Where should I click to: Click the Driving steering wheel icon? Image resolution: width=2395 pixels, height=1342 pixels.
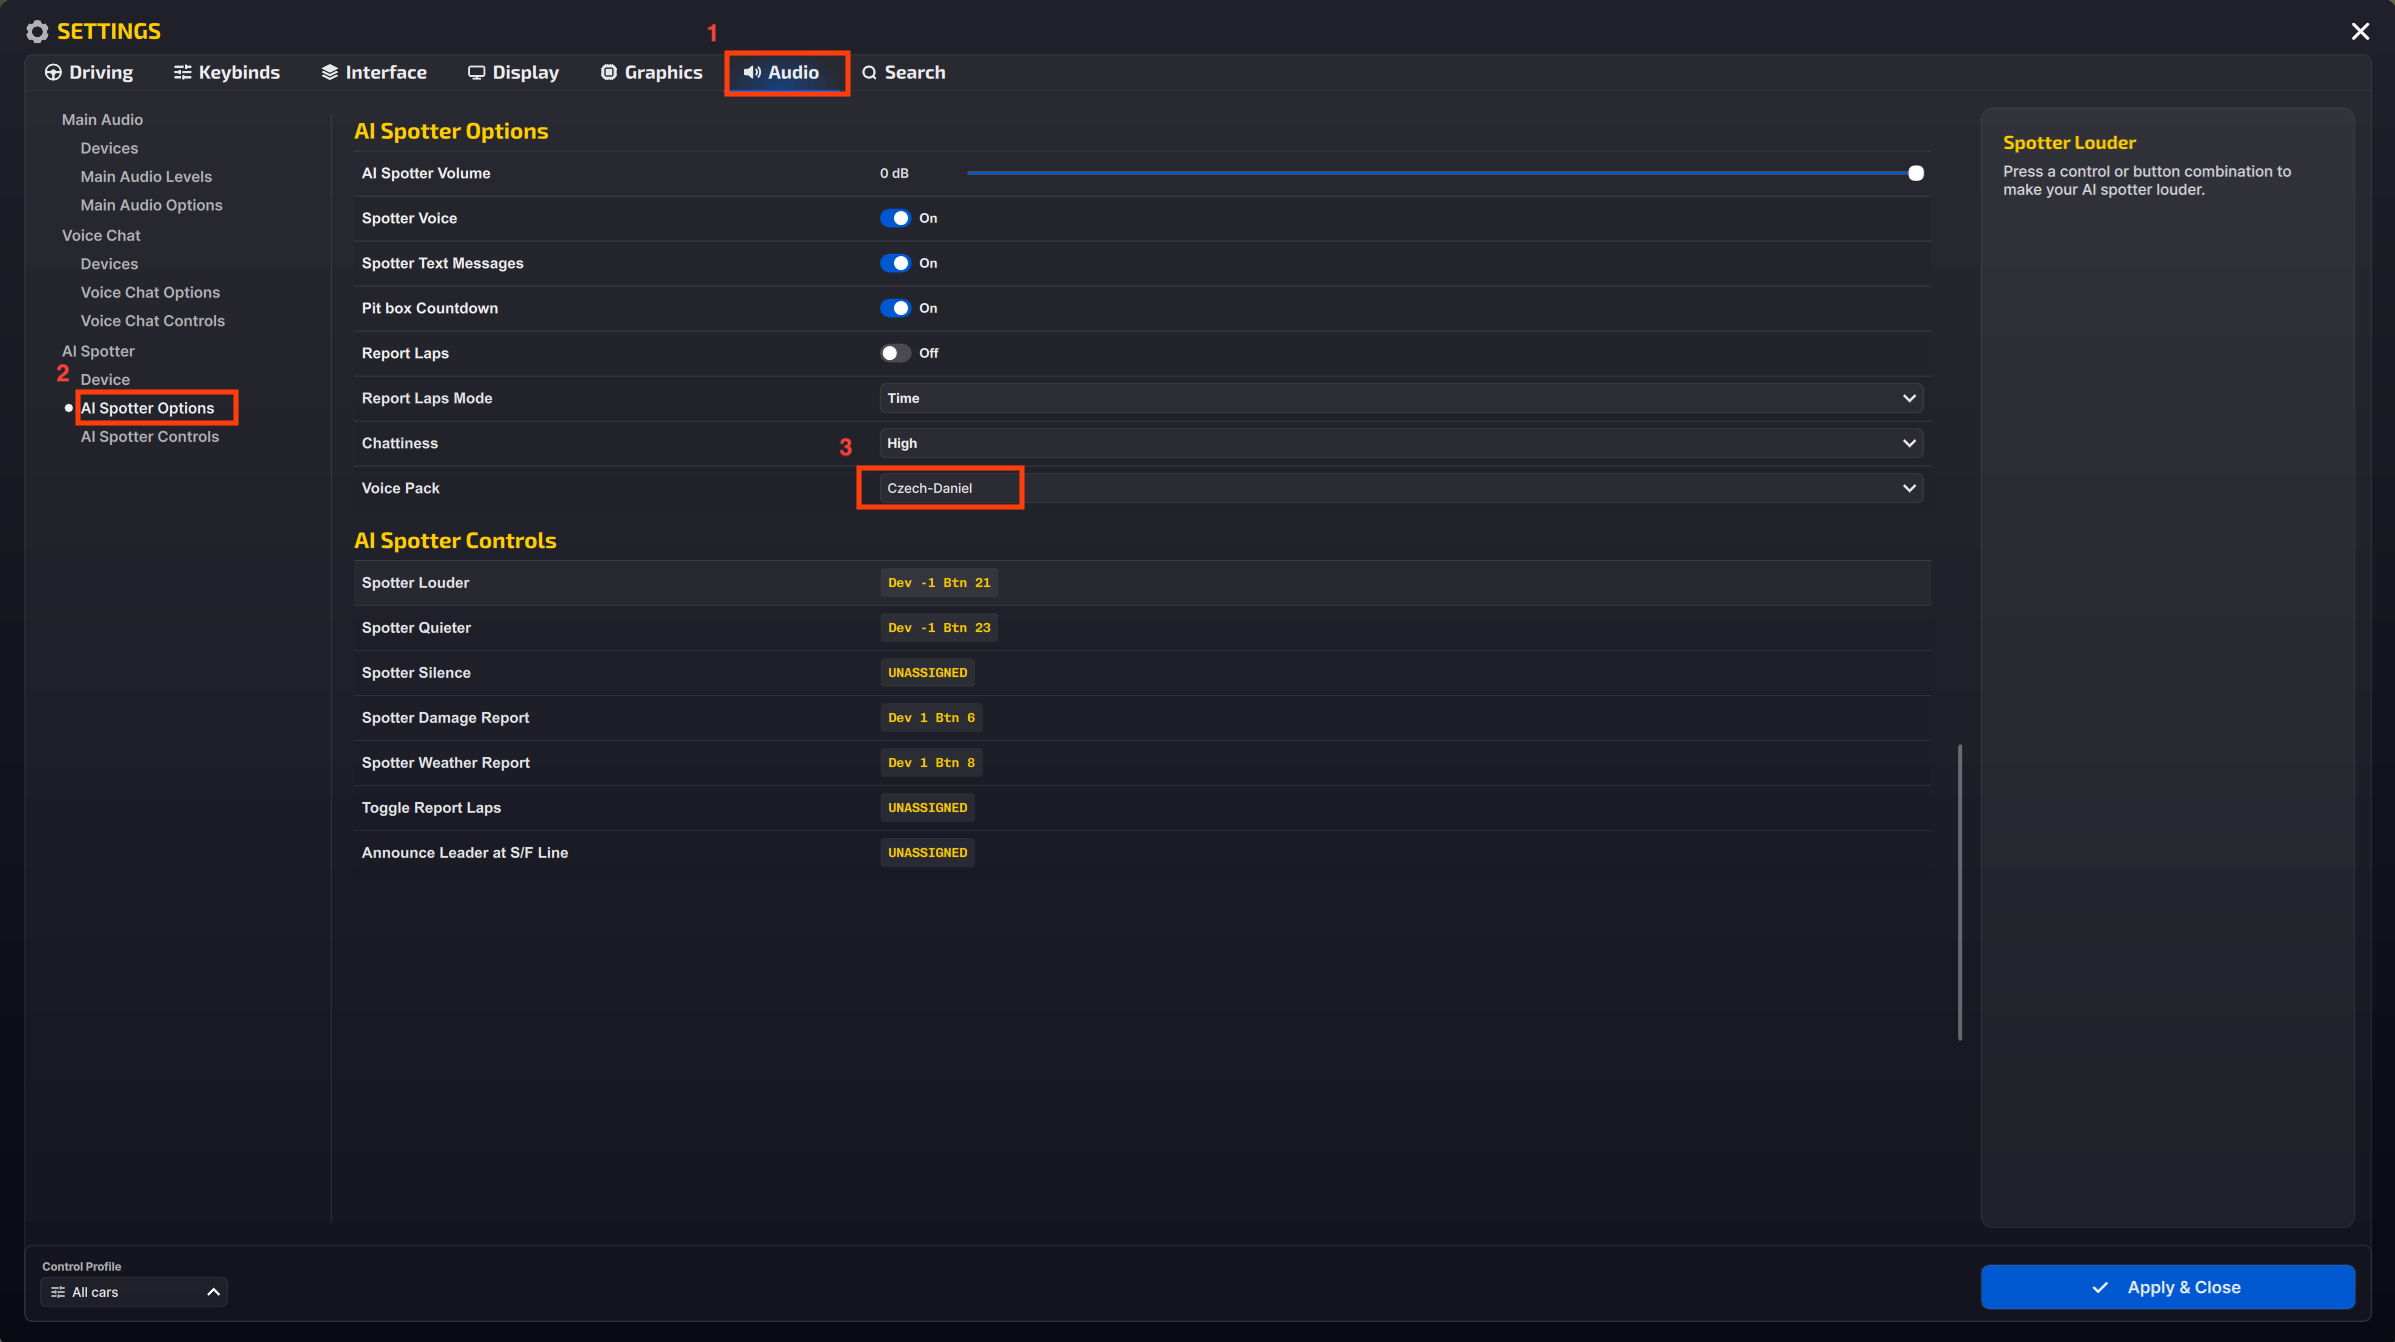pyautogui.click(x=53, y=73)
